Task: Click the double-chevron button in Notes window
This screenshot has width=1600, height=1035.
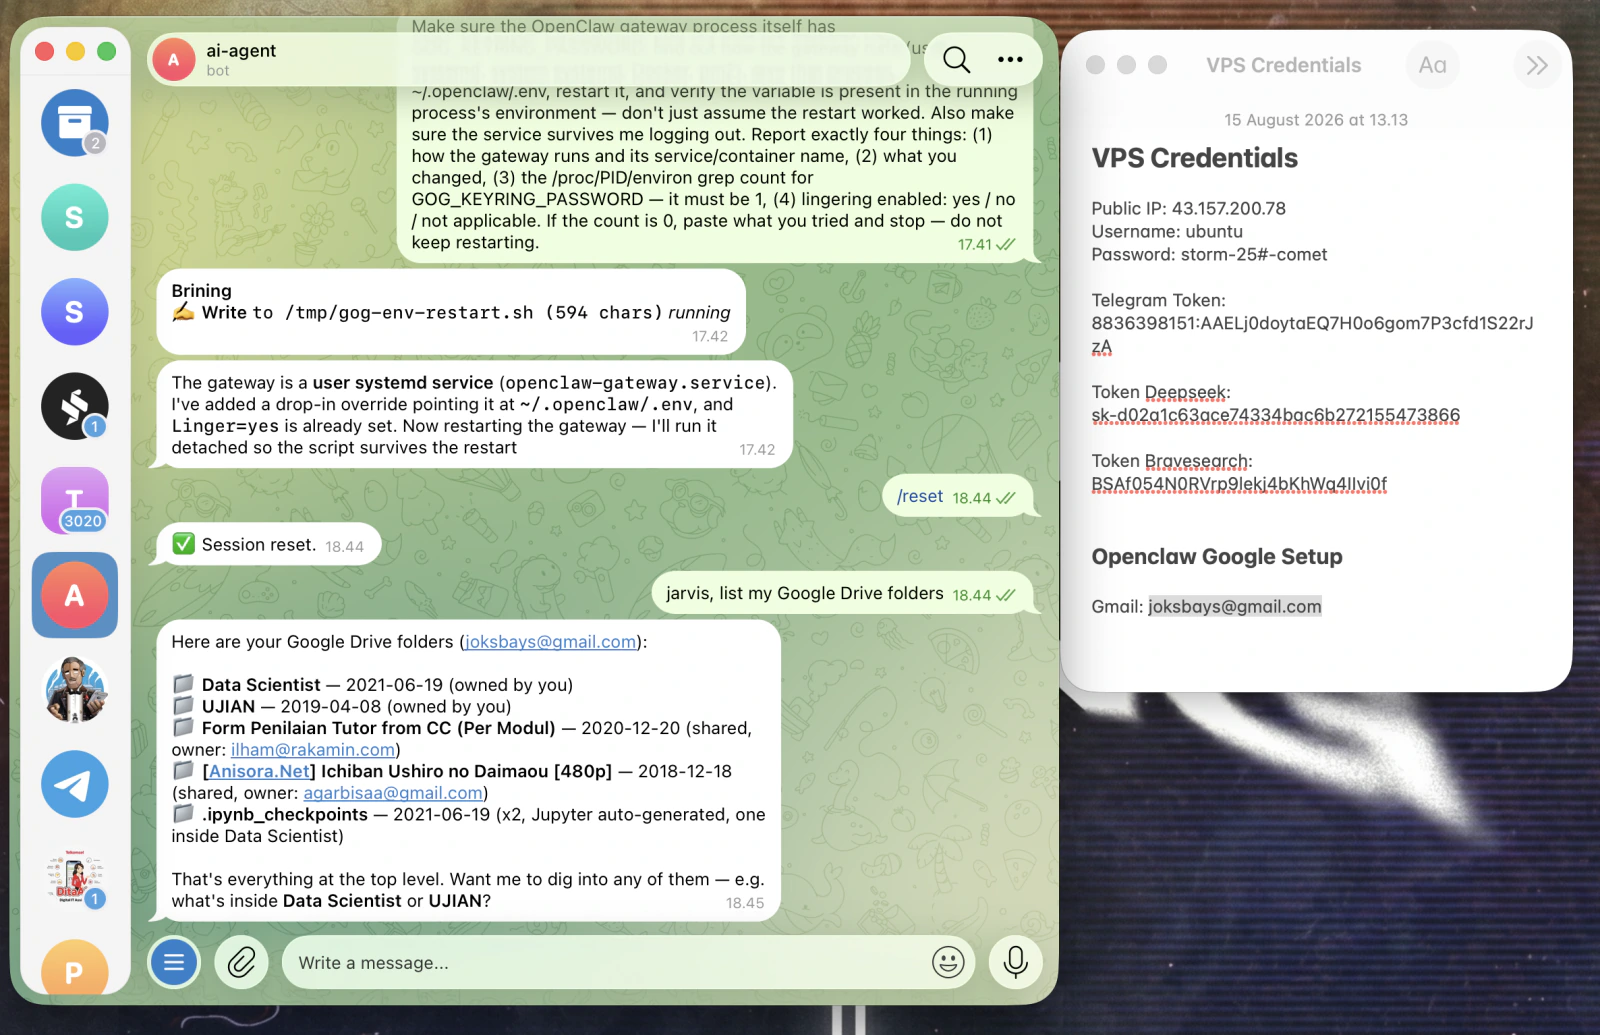Action: tap(1537, 65)
